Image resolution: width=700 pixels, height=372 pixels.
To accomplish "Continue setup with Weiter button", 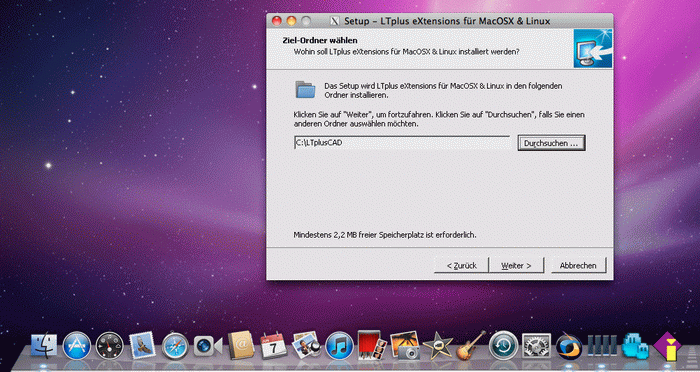I will point(516,265).
